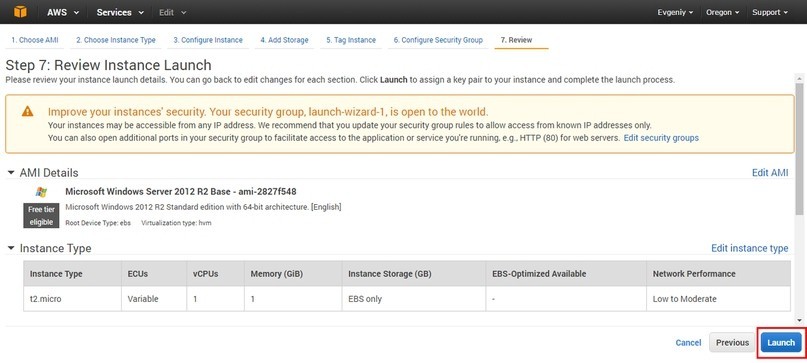Screen dimensions: 807x363
Task: Open the Oregon region dropdown
Action: pyautogui.click(x=723, y=12)
